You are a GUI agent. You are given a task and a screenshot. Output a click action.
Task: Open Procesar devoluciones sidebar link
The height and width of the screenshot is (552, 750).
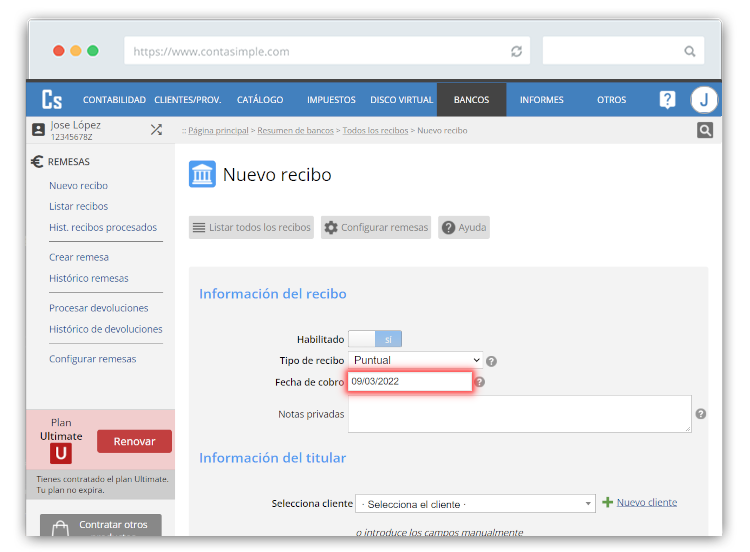point(99,308)
